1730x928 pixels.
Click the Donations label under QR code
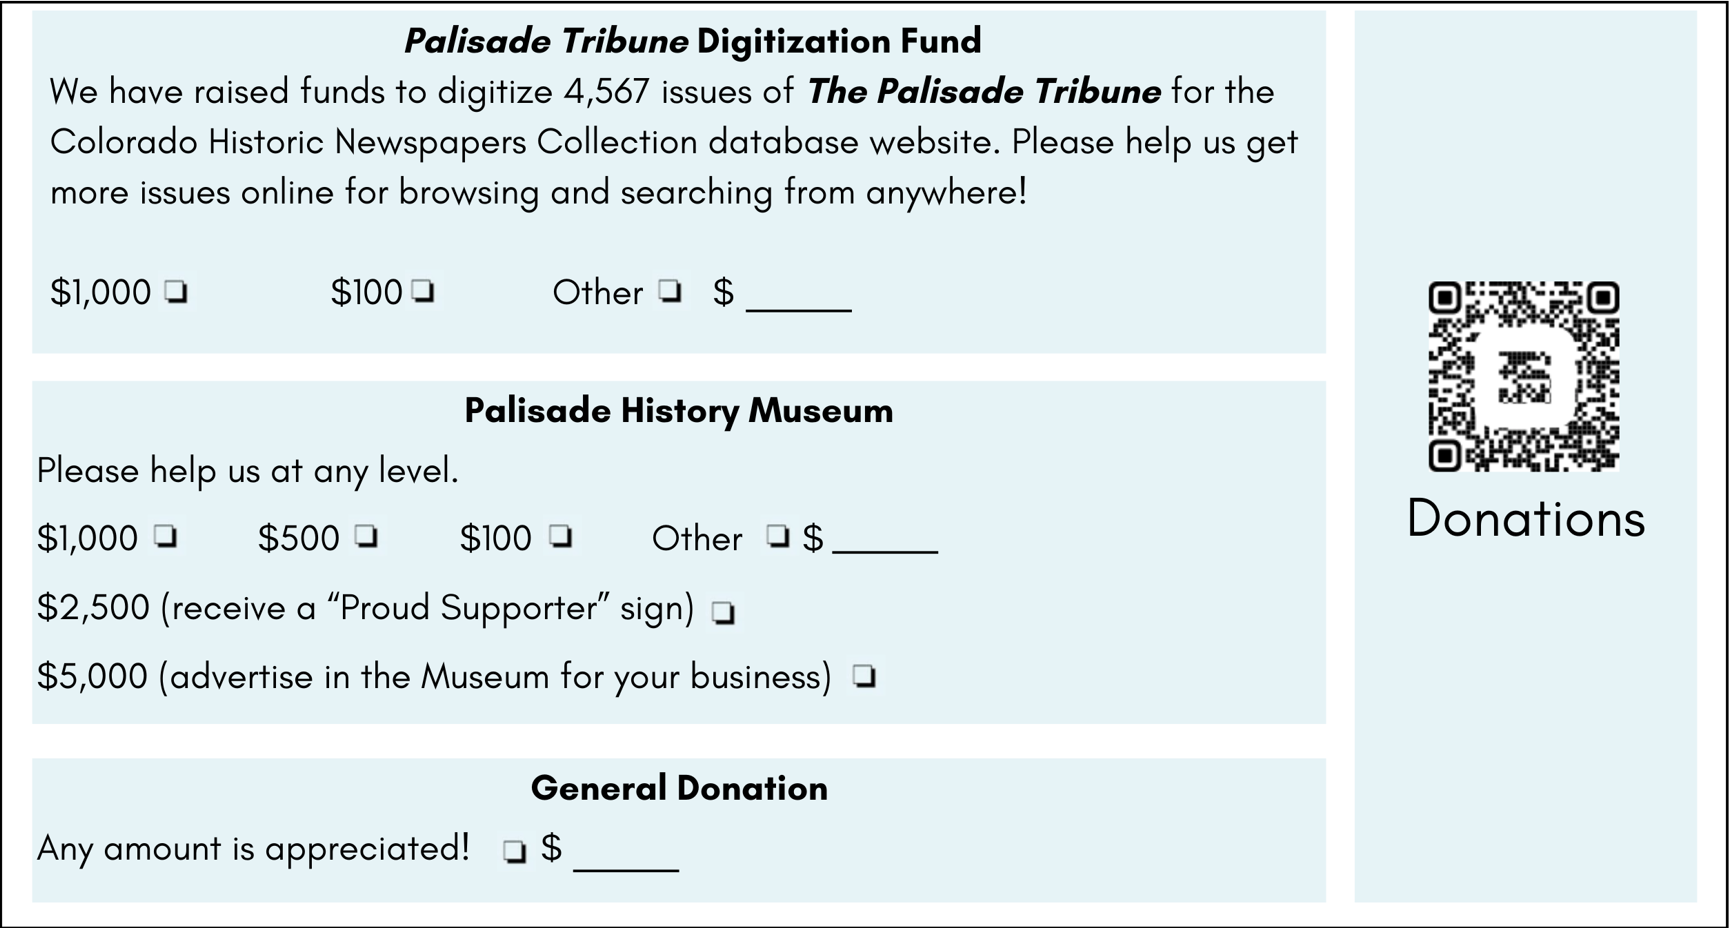pos(1525,519)
